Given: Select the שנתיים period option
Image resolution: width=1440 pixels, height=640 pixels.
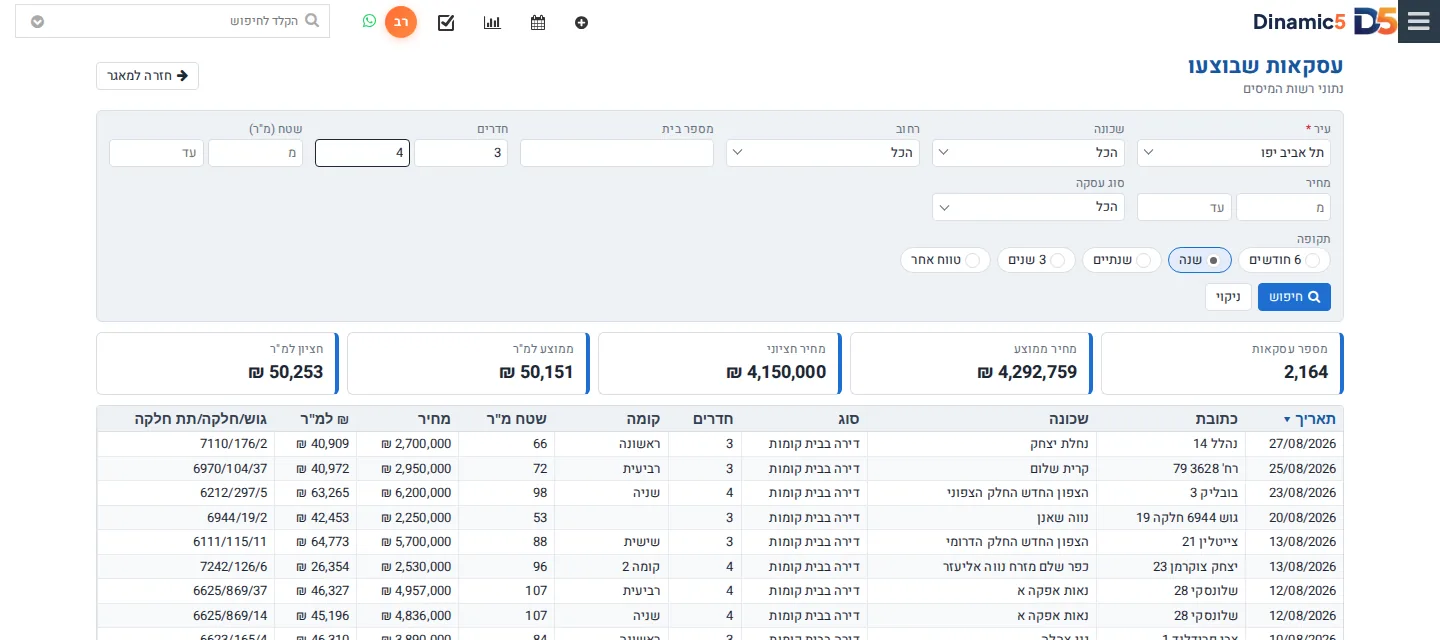Looking at the screenshot, I should [x=1122, y=260].
